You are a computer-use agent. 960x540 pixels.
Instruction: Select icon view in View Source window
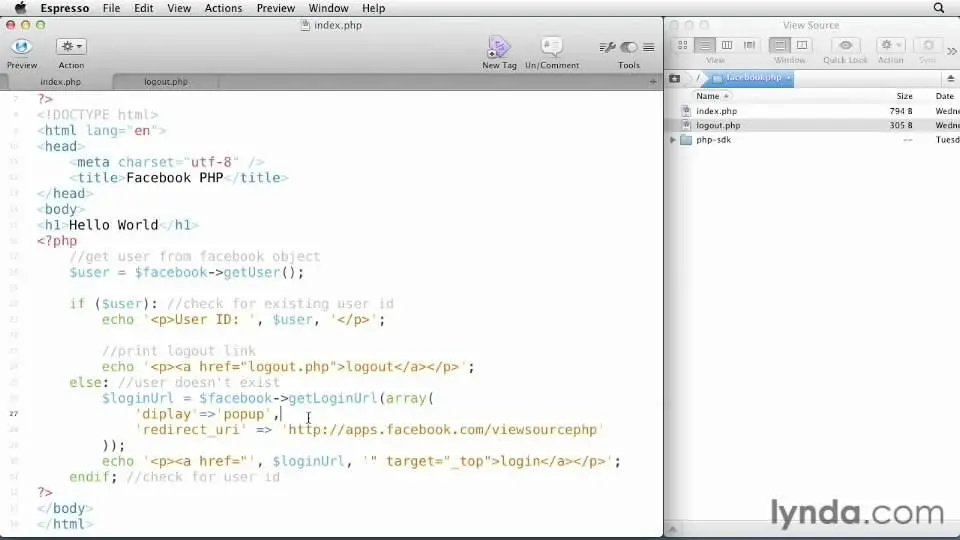[683, 45]
